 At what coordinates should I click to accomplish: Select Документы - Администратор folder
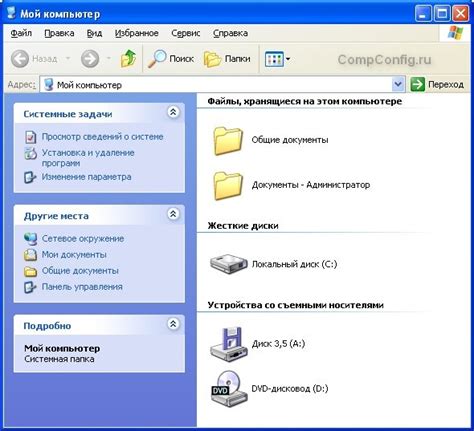pyautogui.click(x=291, y=185)
